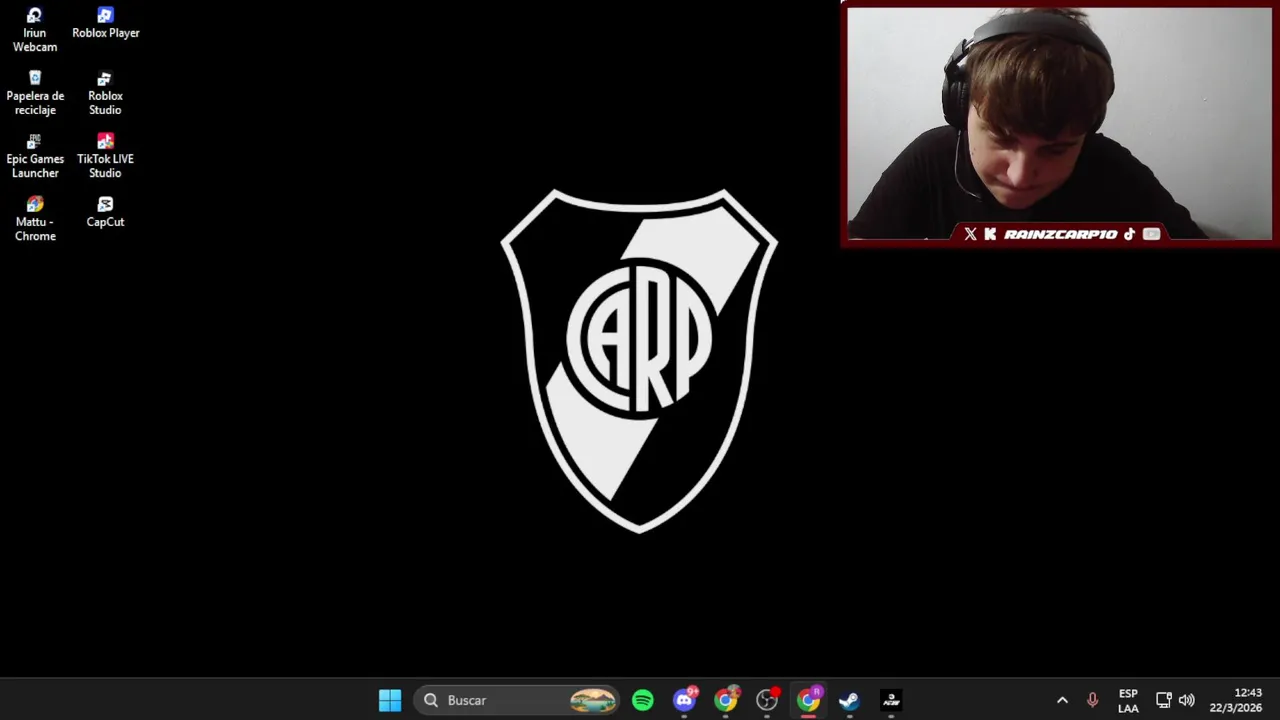
Task: Select the Roblox Studio desktop shortcut
Action: (x=105, y=93)
